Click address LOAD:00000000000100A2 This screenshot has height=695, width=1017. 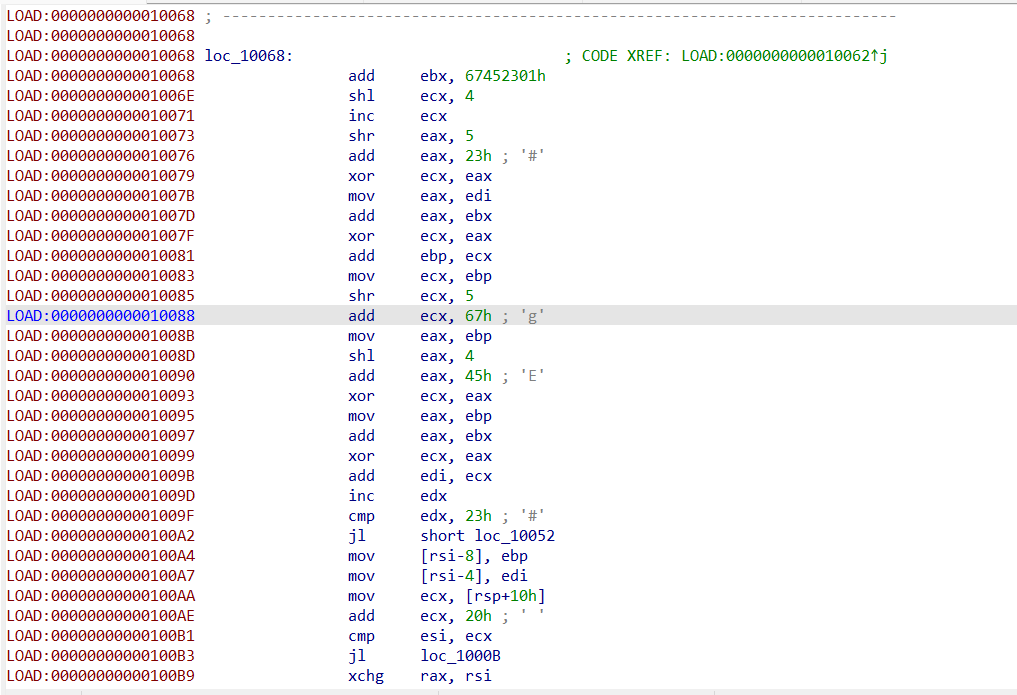click(x=101, y=536)
